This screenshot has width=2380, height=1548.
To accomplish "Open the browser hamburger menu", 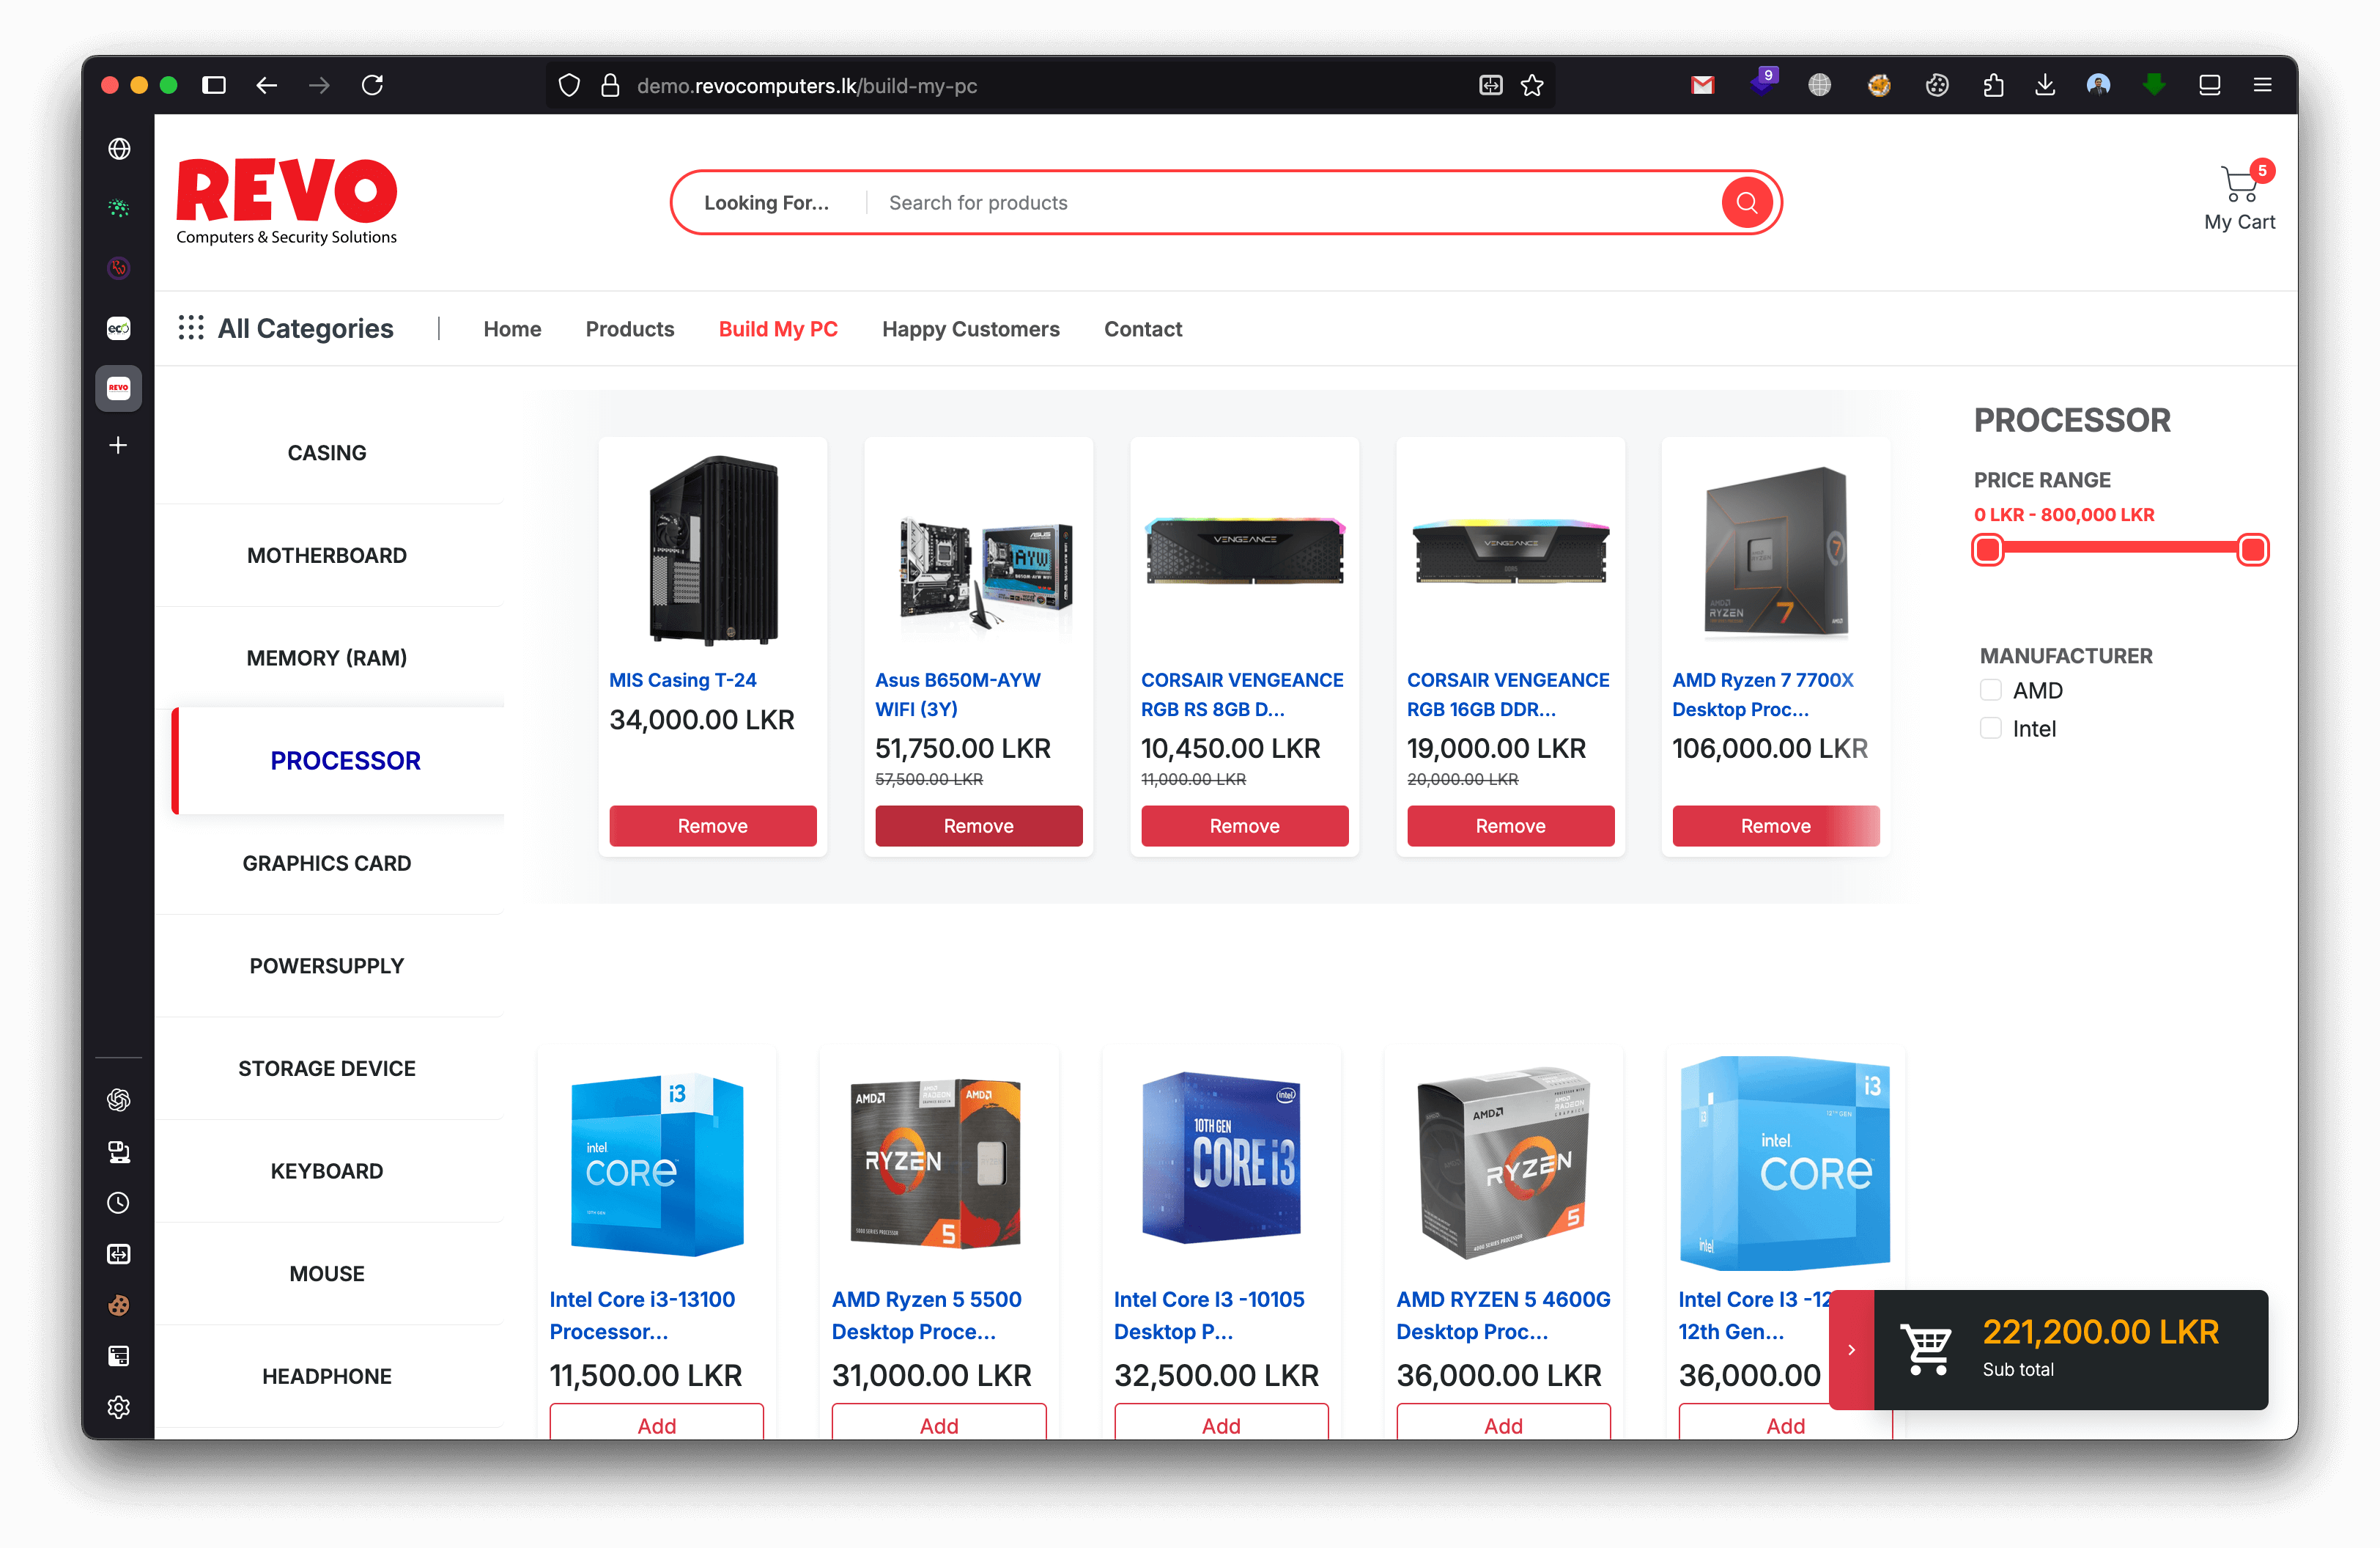I will tap(2262, 85).
